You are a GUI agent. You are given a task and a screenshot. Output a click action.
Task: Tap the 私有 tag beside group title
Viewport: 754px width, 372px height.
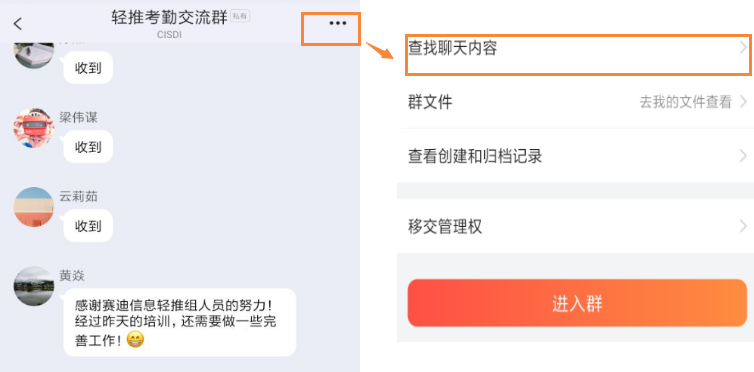[x=240, y=16]
